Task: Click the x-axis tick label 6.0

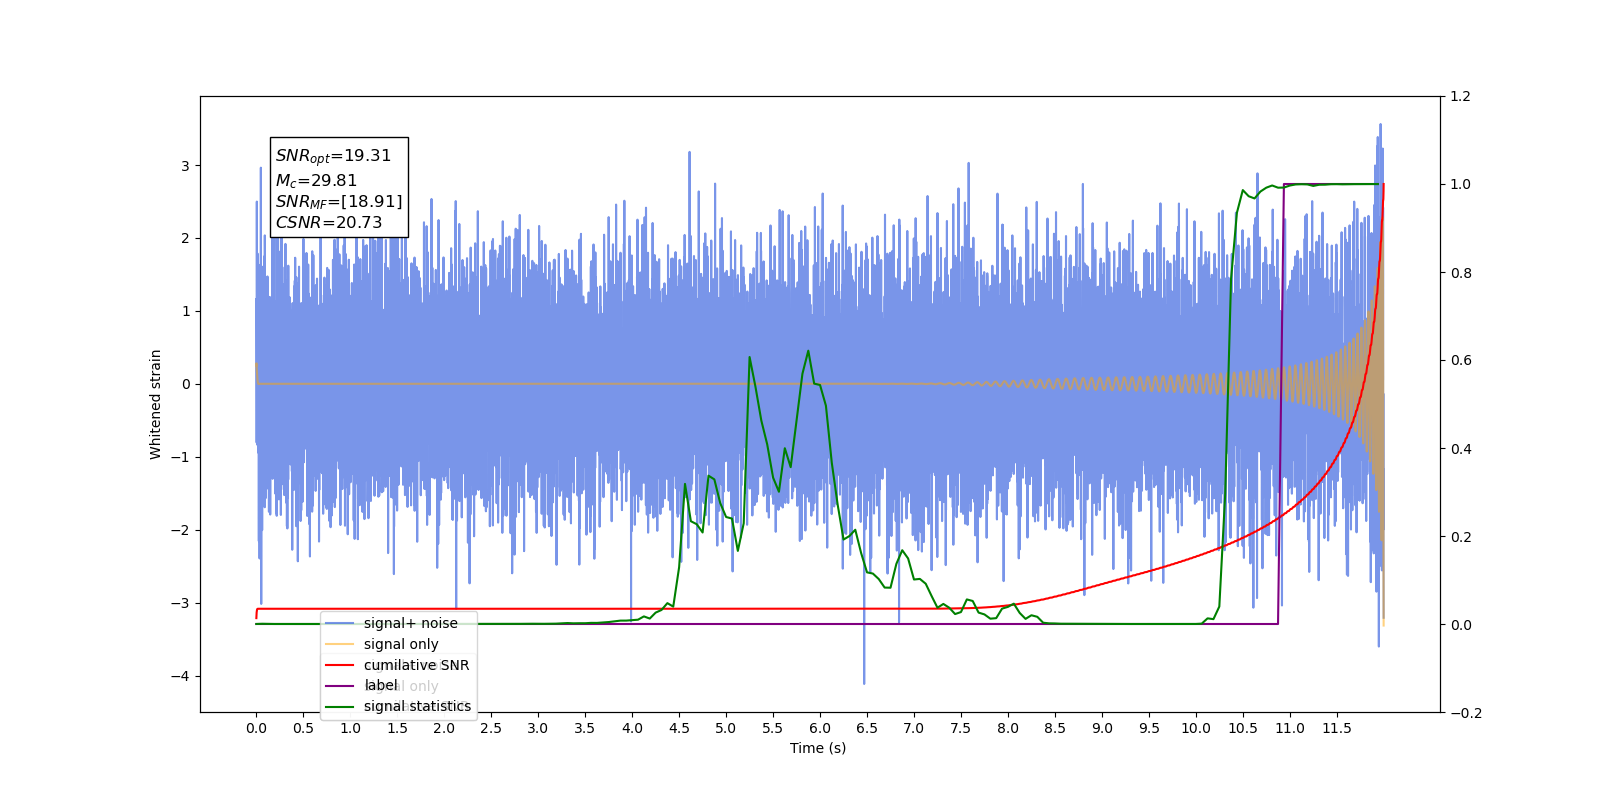Action: click(820, 728)
